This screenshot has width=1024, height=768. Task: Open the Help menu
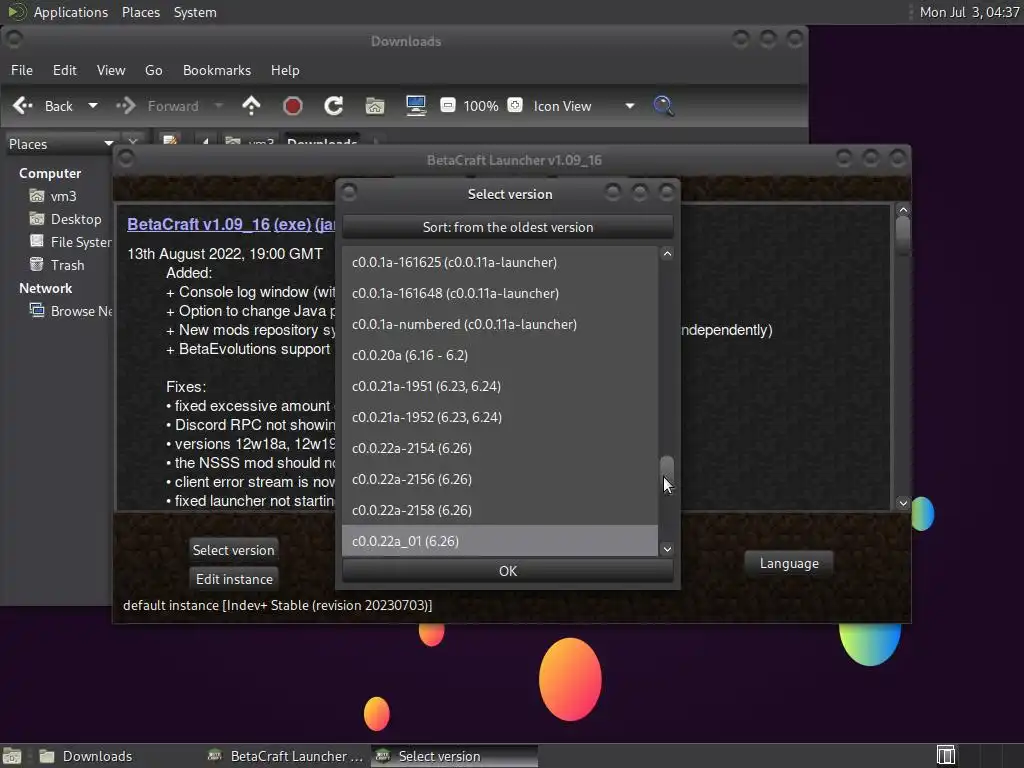tap(285, 70)
